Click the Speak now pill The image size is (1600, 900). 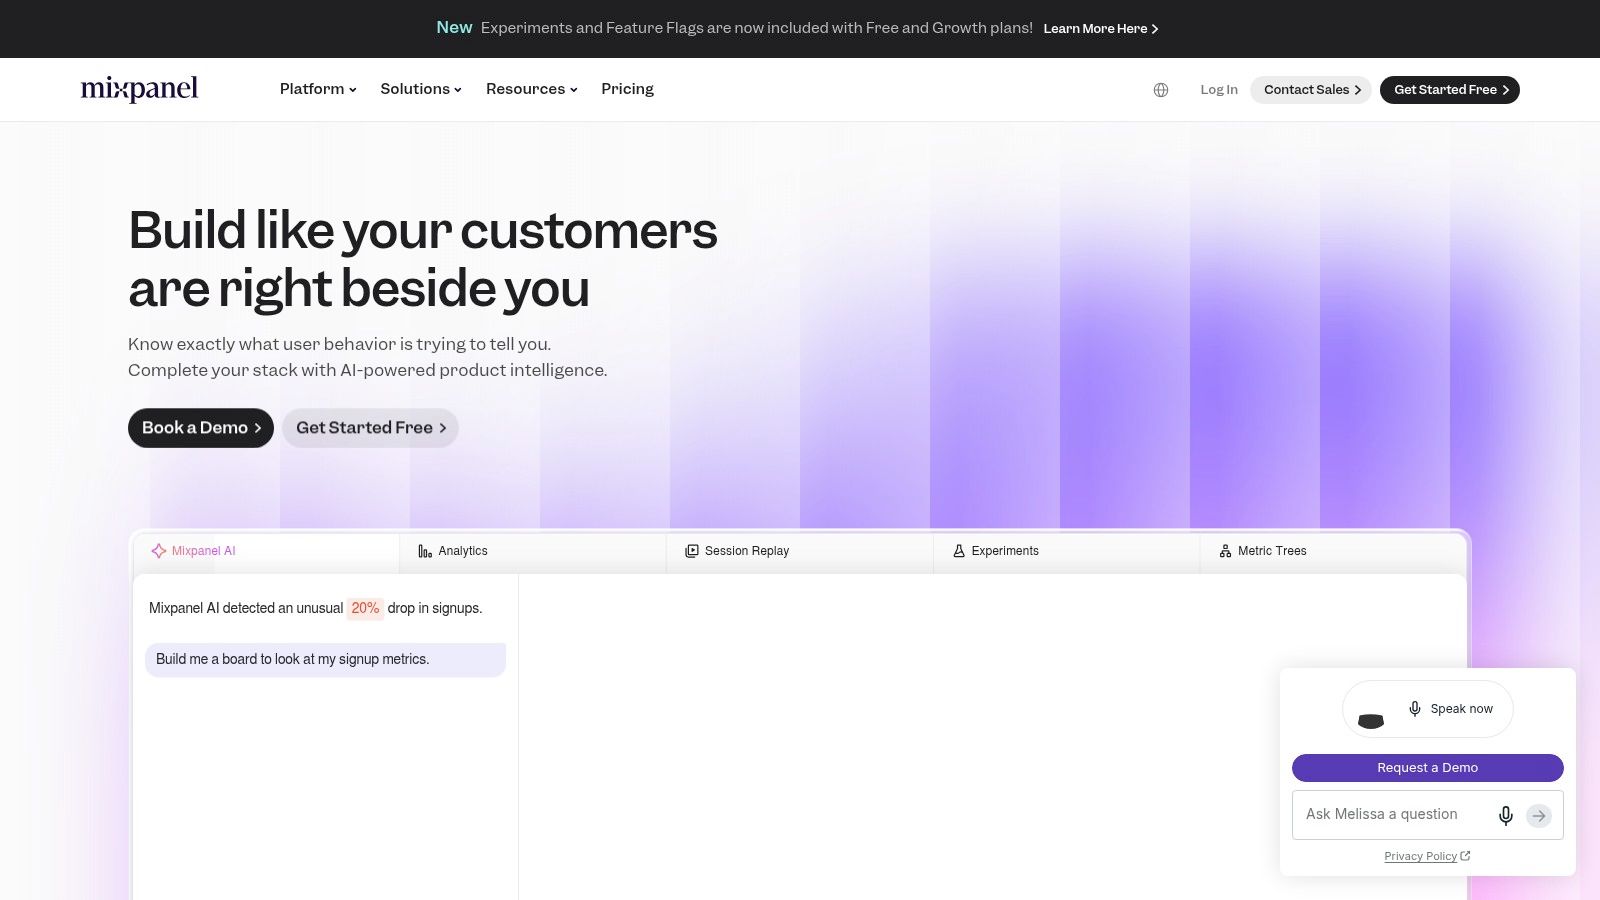pyautogui.click(x=1428, y=709)
